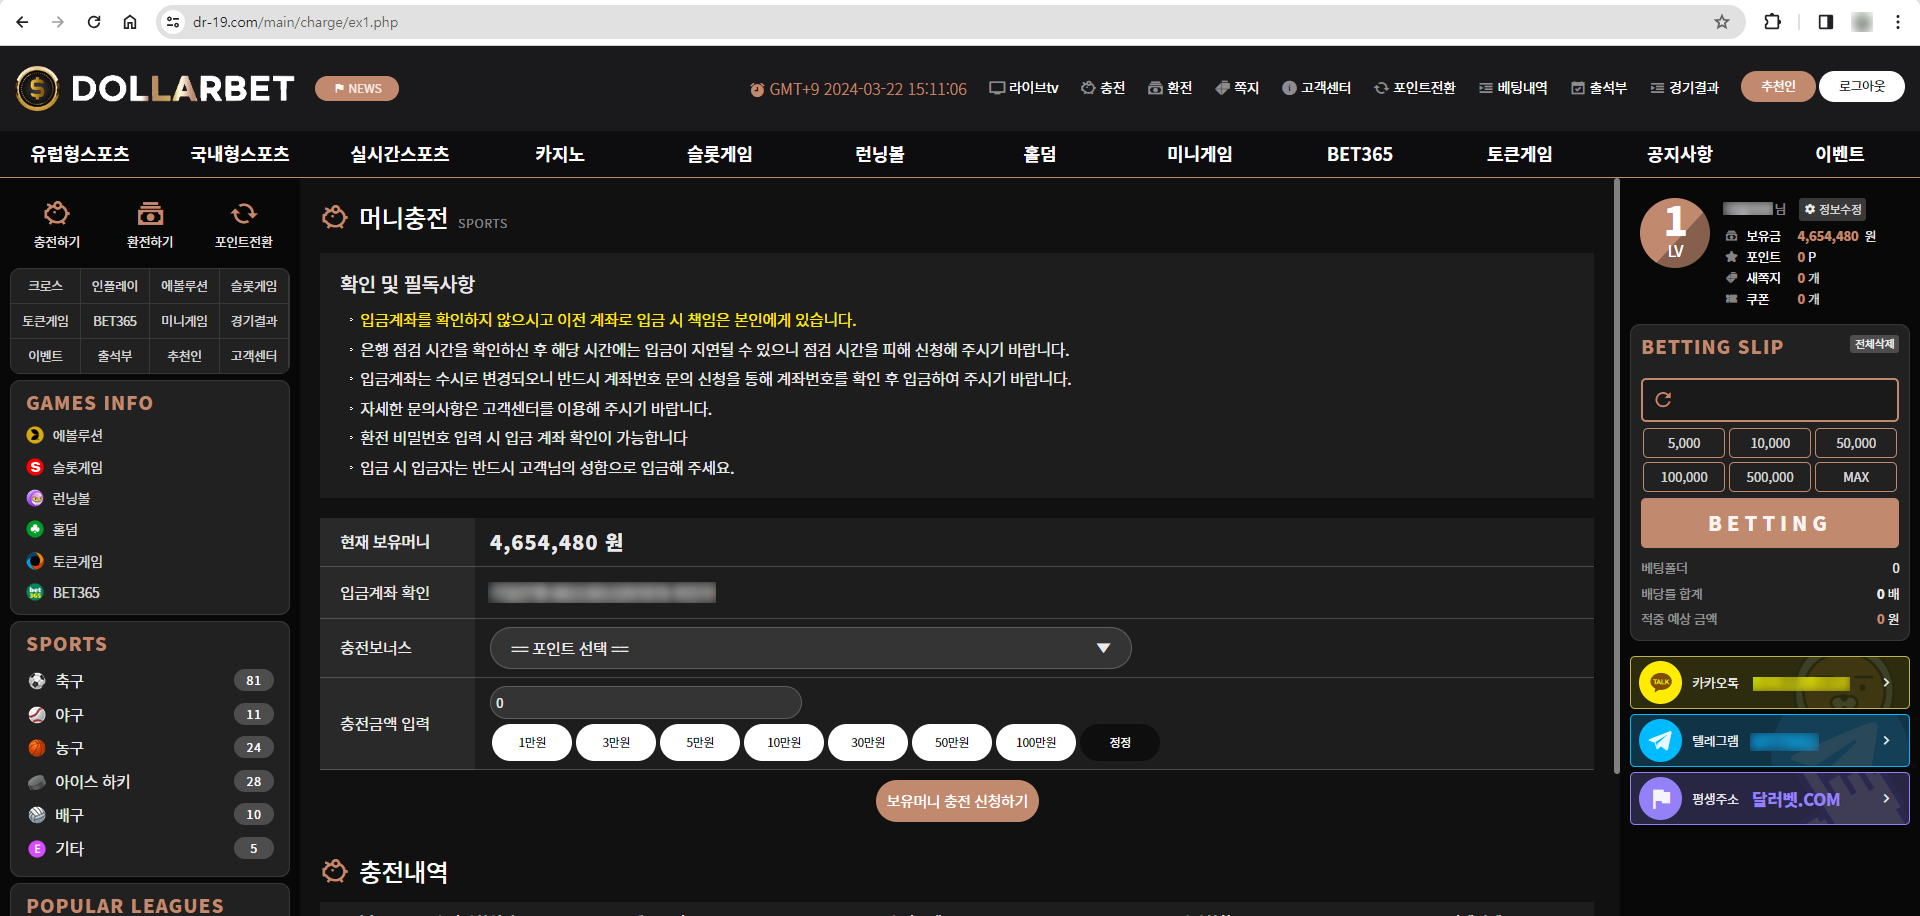Open the 카지노 menu
This screenshot has width=1920, height=916.
pos(560,154)
